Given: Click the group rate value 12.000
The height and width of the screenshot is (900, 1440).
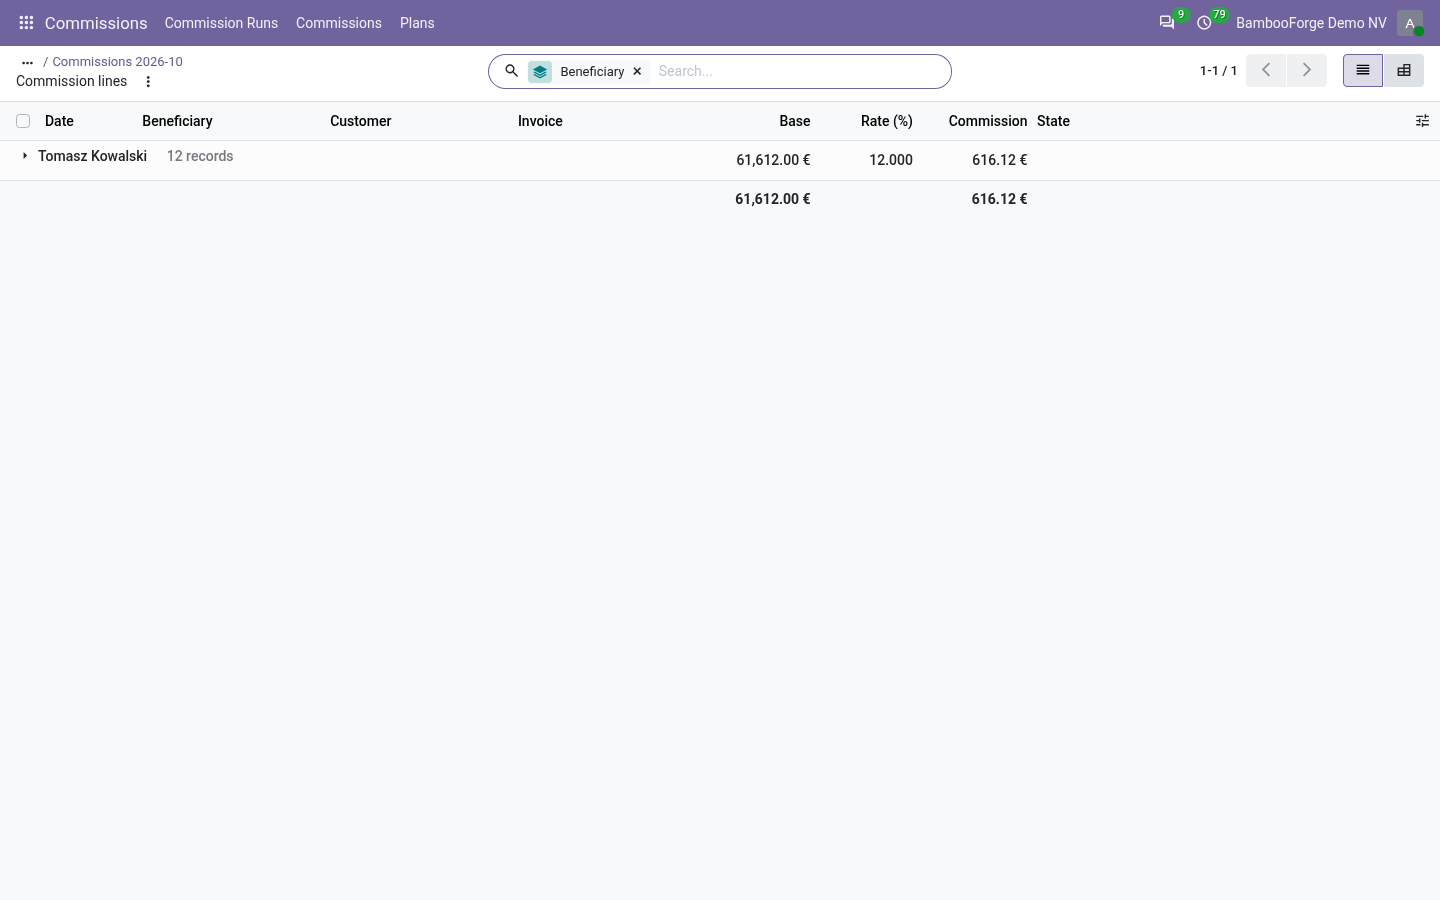Looking at the screenshot, I should click(x=890, y=160).
